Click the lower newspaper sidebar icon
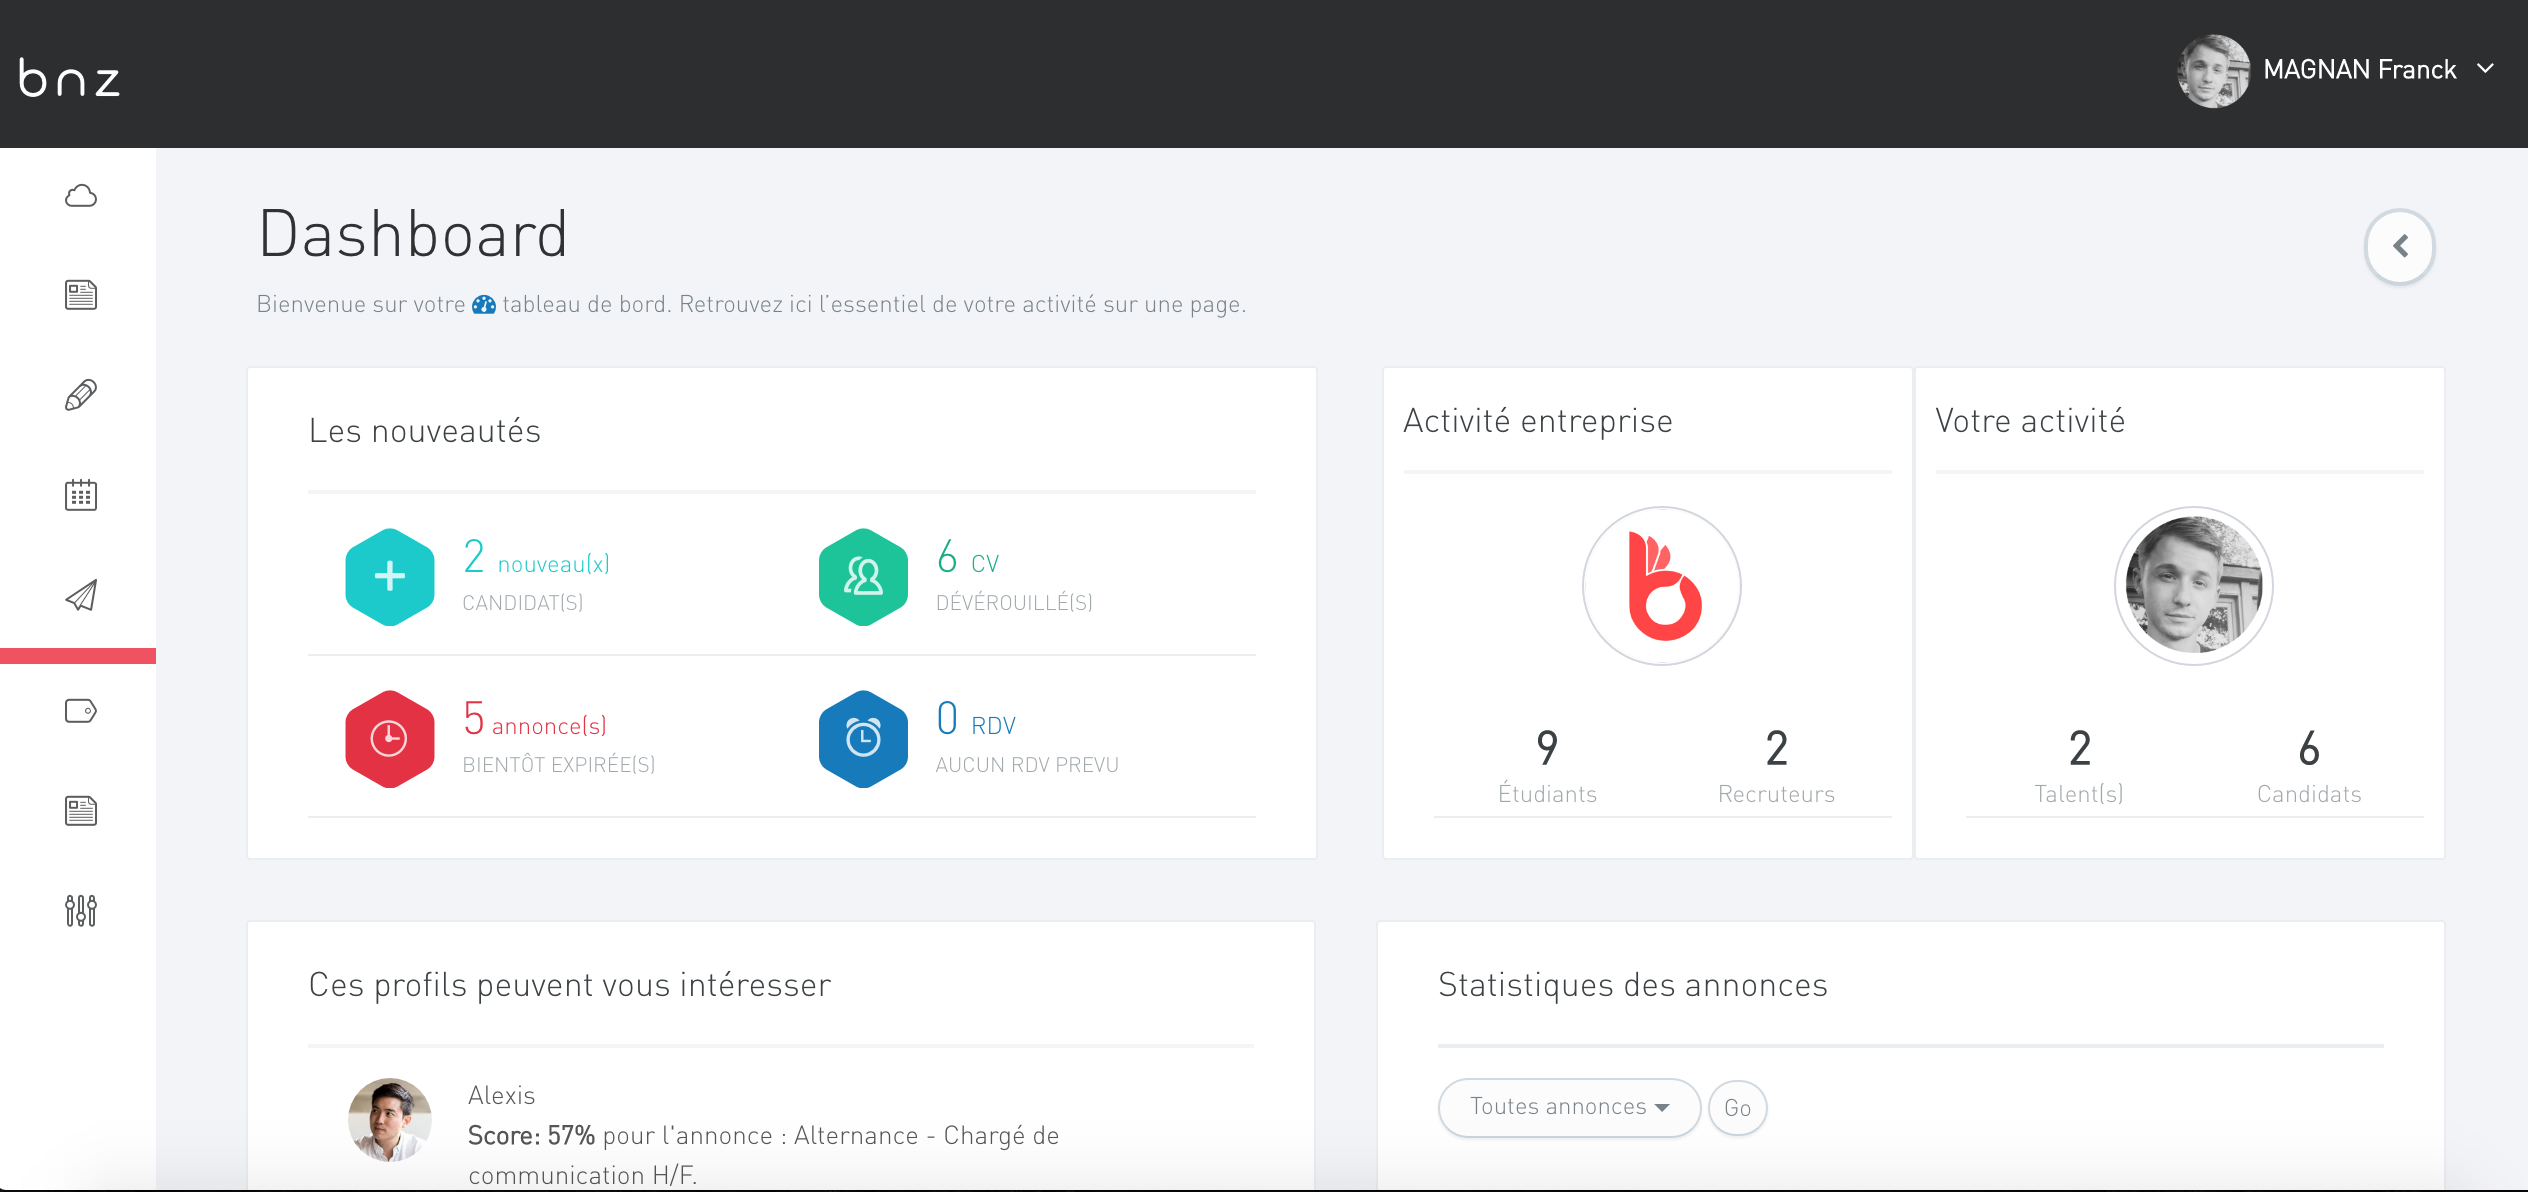2528x1192 pixels. coord(80,810)
